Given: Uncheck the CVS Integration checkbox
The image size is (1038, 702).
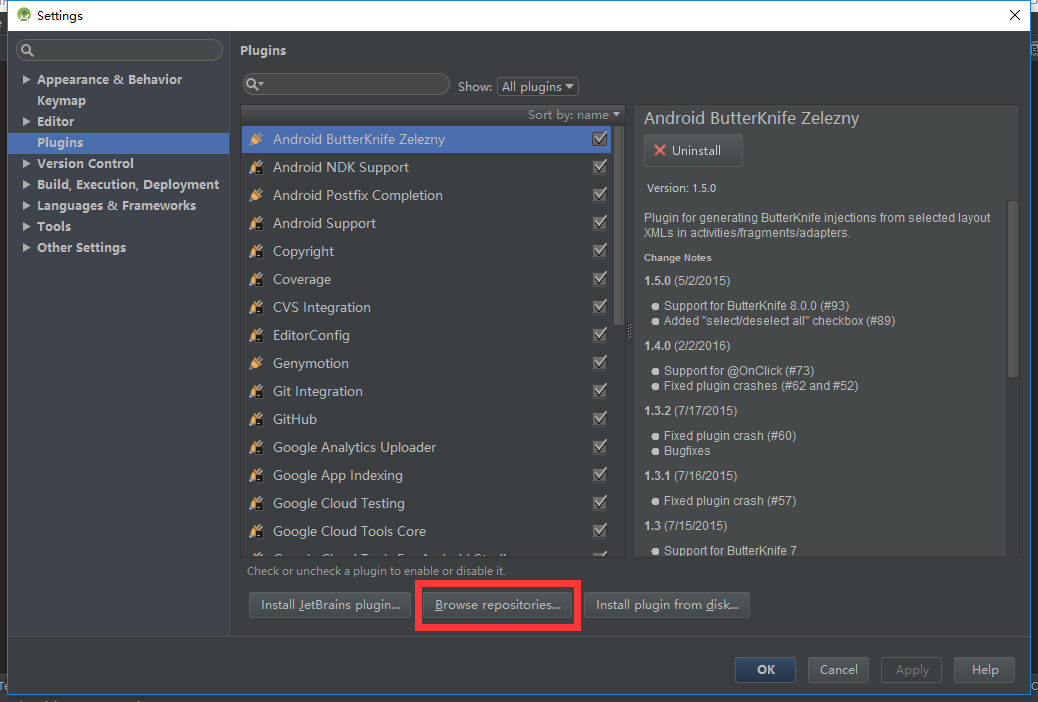Looking at the screenshot, I should (x=600, y=307).
